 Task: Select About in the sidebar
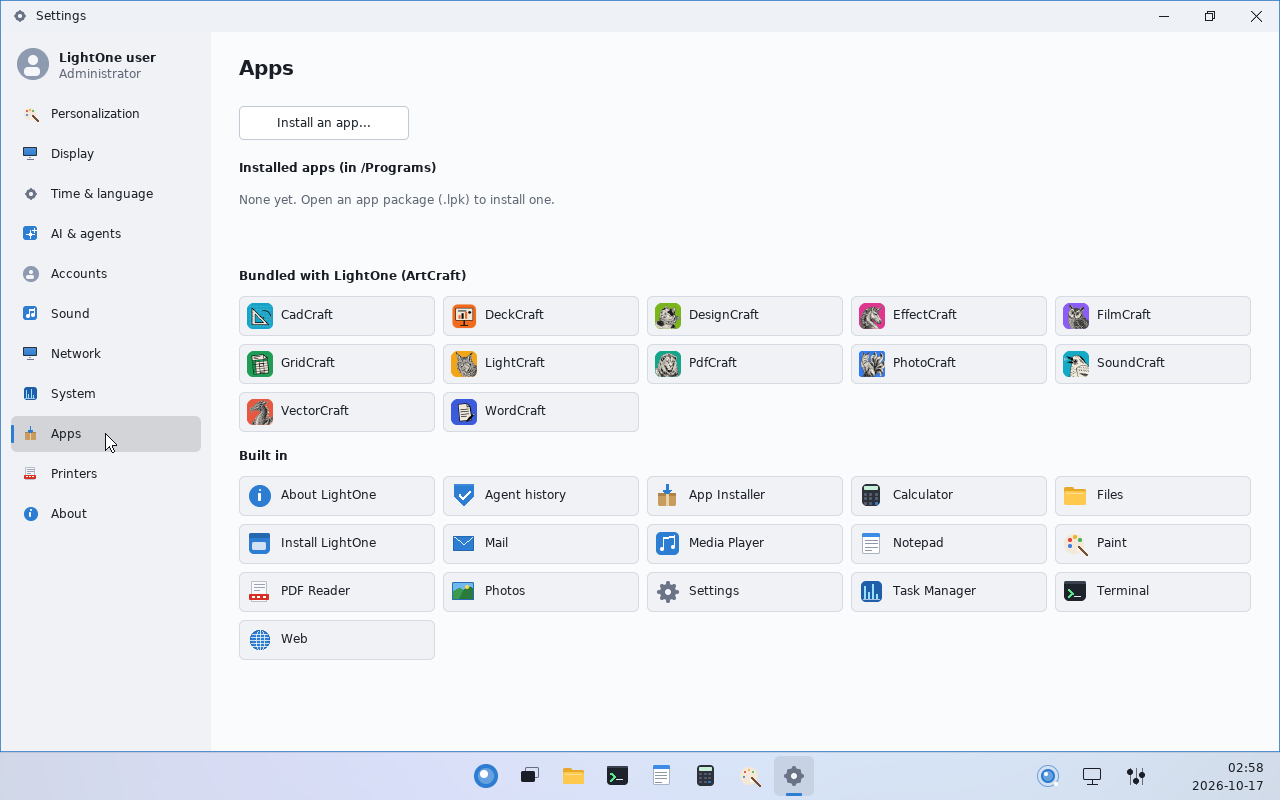(106, 514)
